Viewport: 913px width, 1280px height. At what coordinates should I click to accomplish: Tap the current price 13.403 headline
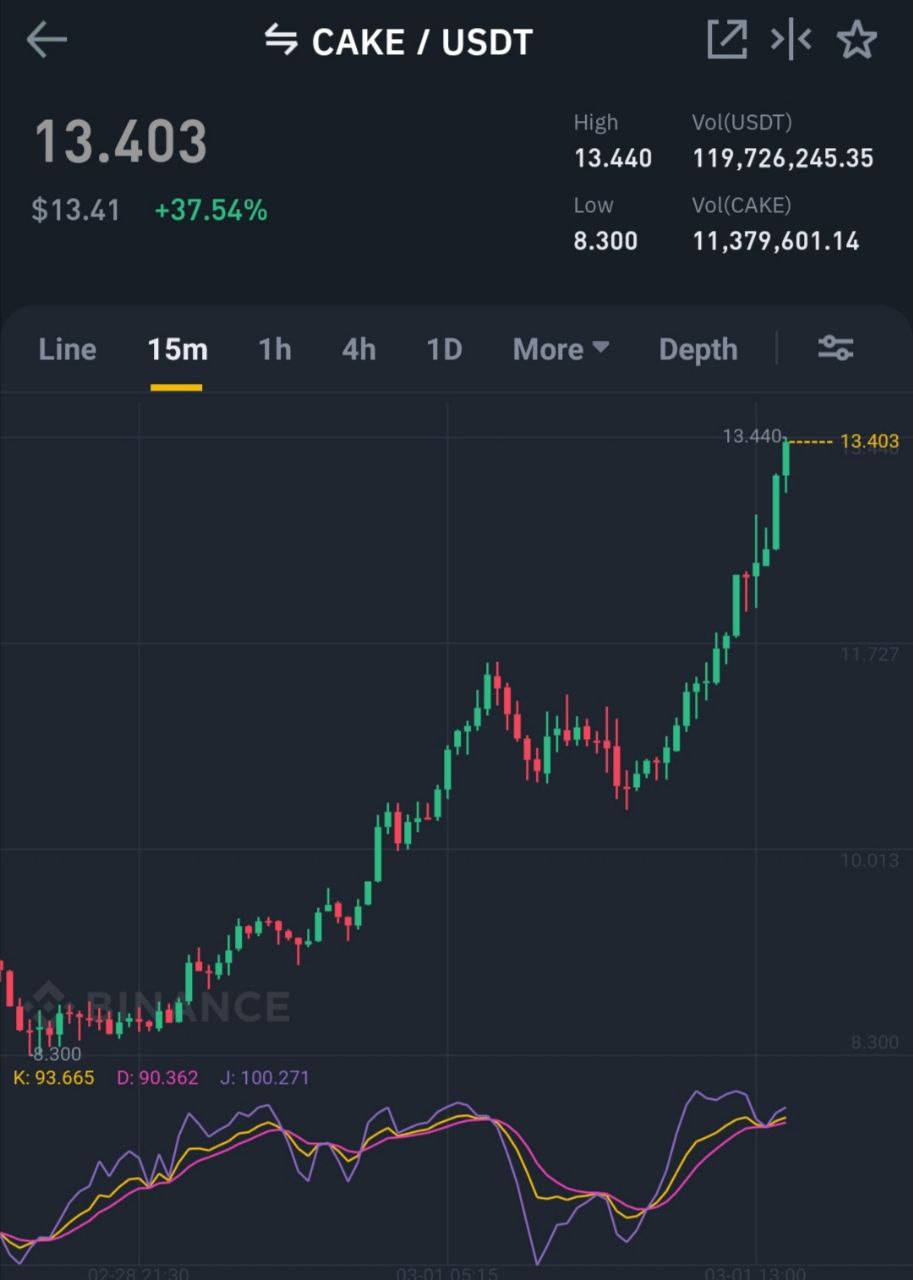click(x=121, y=142)
